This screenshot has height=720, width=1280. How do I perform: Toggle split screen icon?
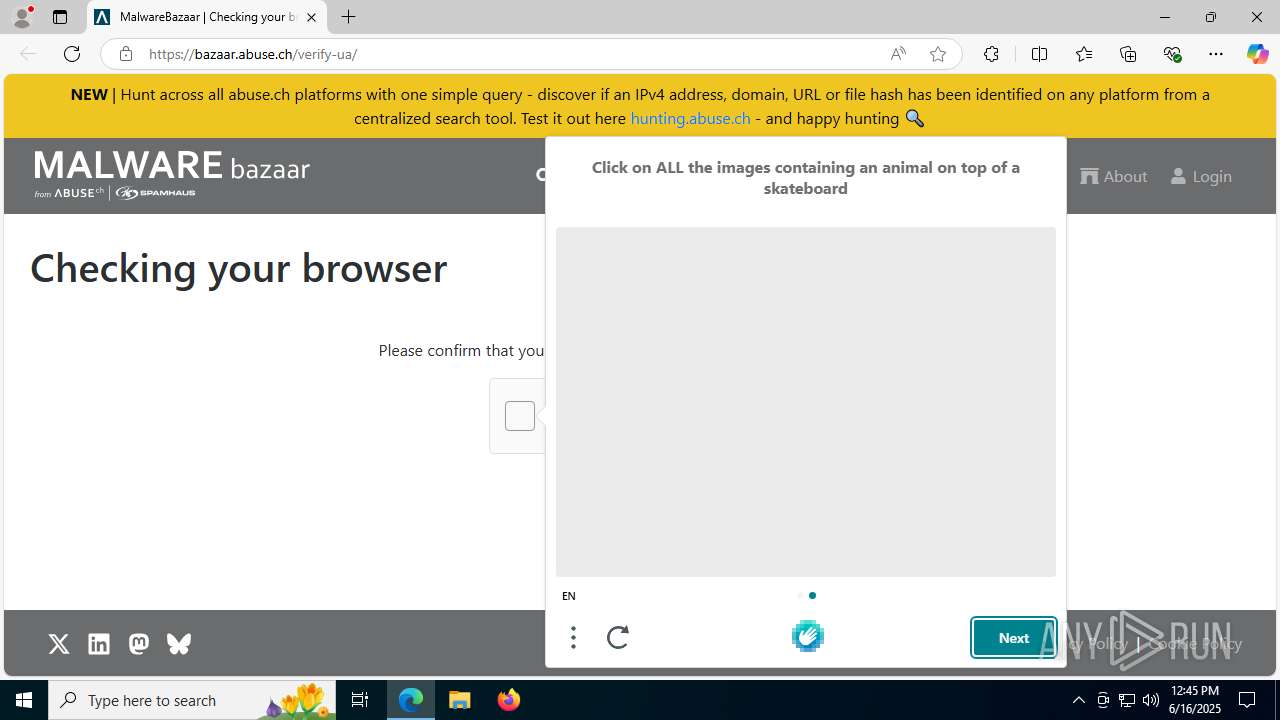pos(1039,54)
